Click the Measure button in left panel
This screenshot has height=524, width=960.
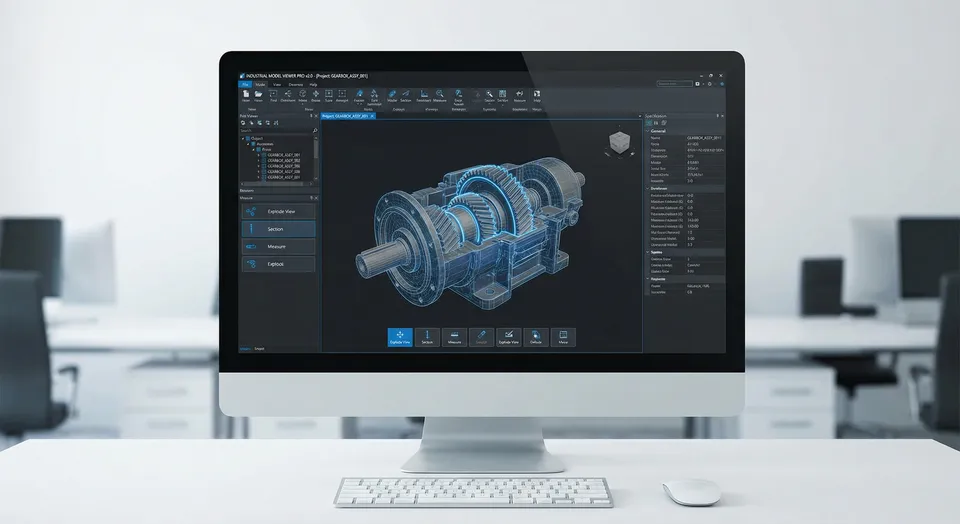pyautogui.click(x=279, y=247)
